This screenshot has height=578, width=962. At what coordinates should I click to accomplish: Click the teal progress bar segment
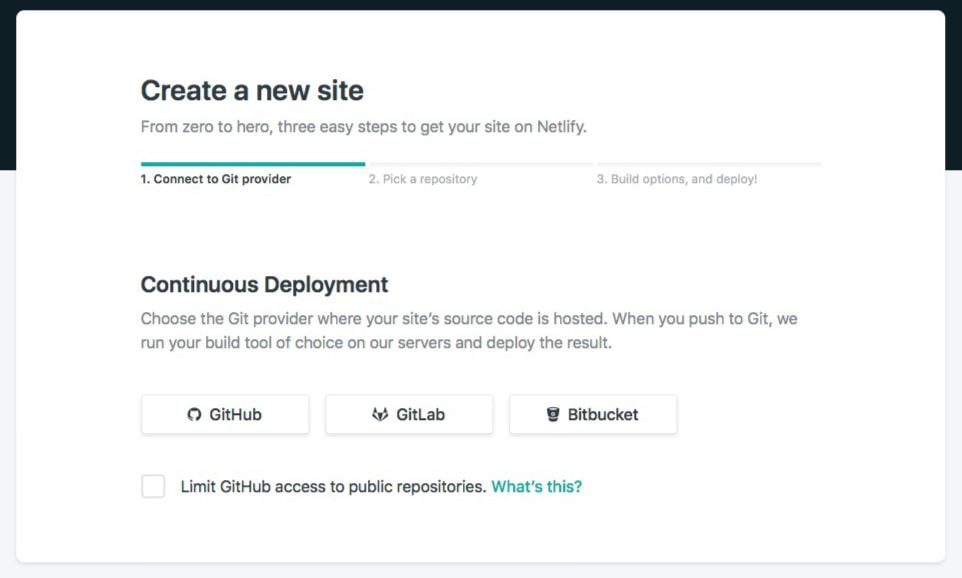pyautogui.click(x=253, y=164)
